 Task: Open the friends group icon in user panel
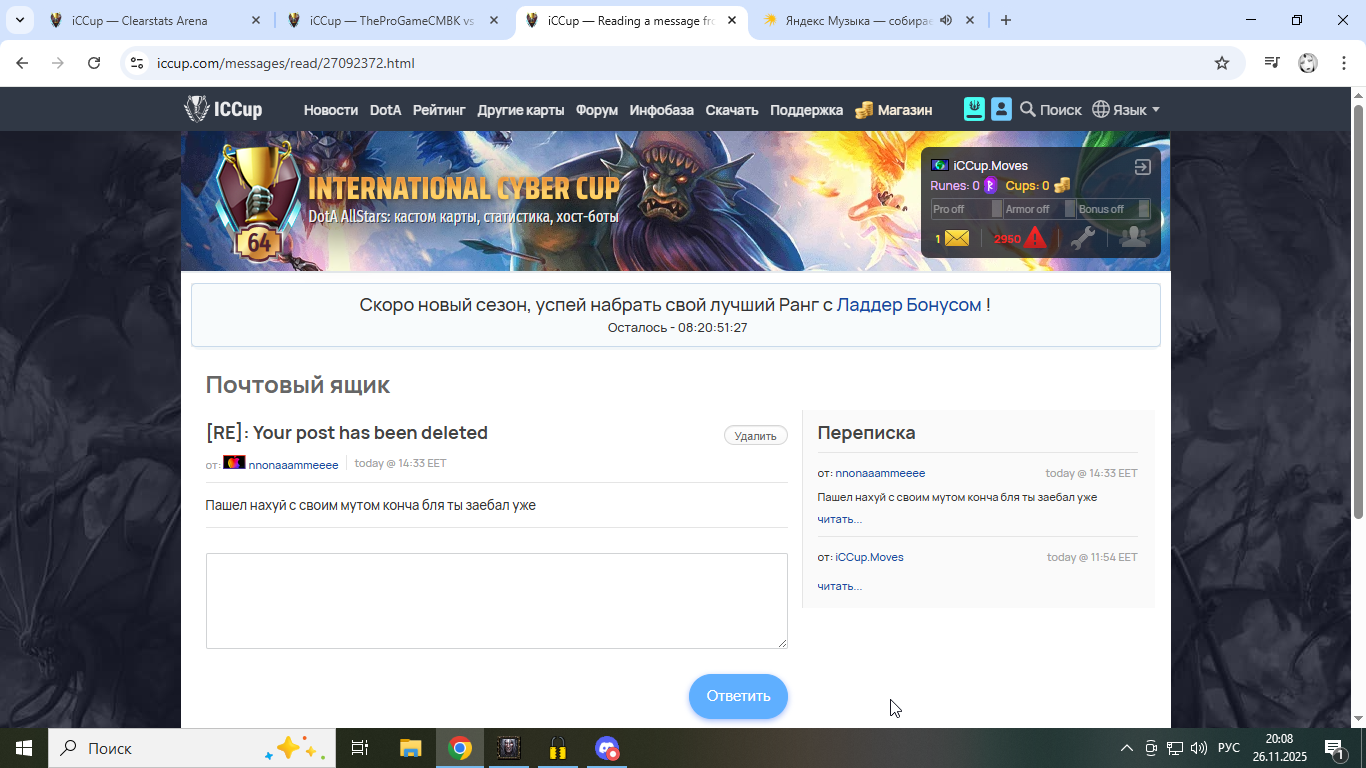tap(1134, 237)
